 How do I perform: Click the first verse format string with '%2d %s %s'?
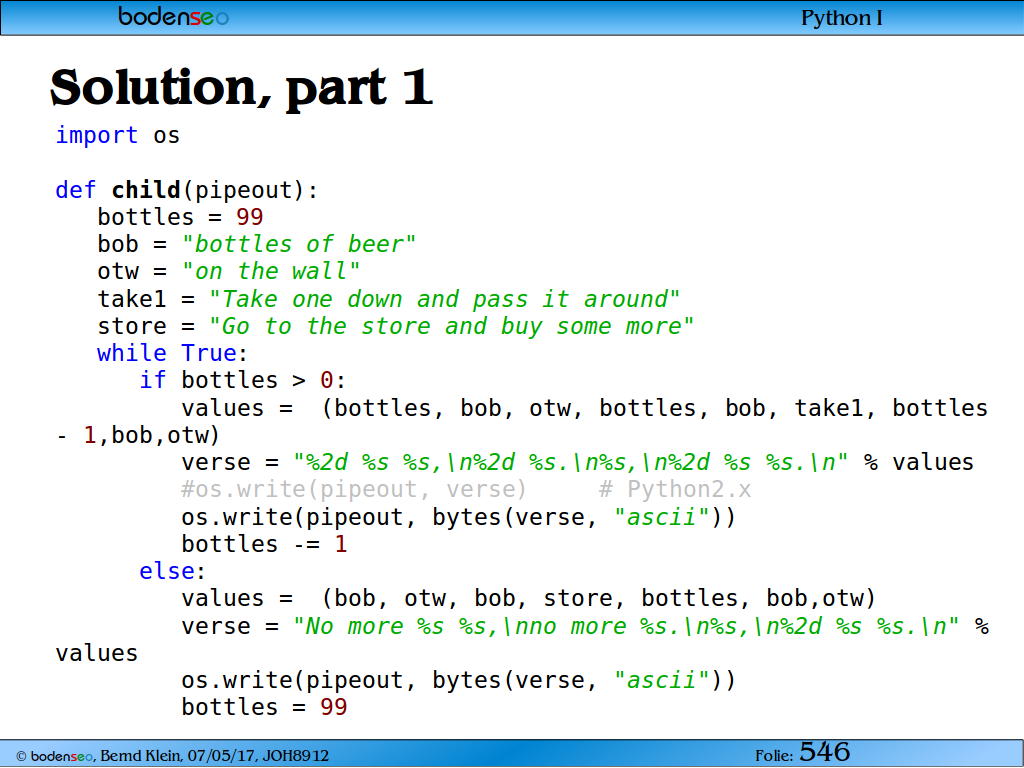pos(570,462)
